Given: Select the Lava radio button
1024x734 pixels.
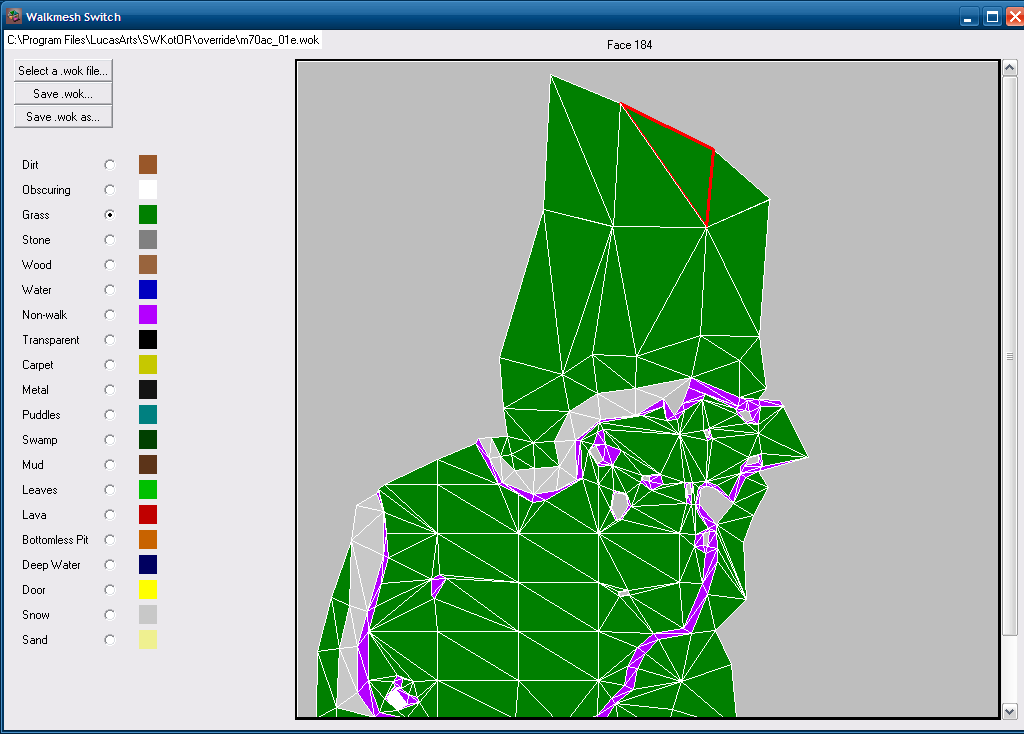Looking at the screenshot, I should (110, 515).
